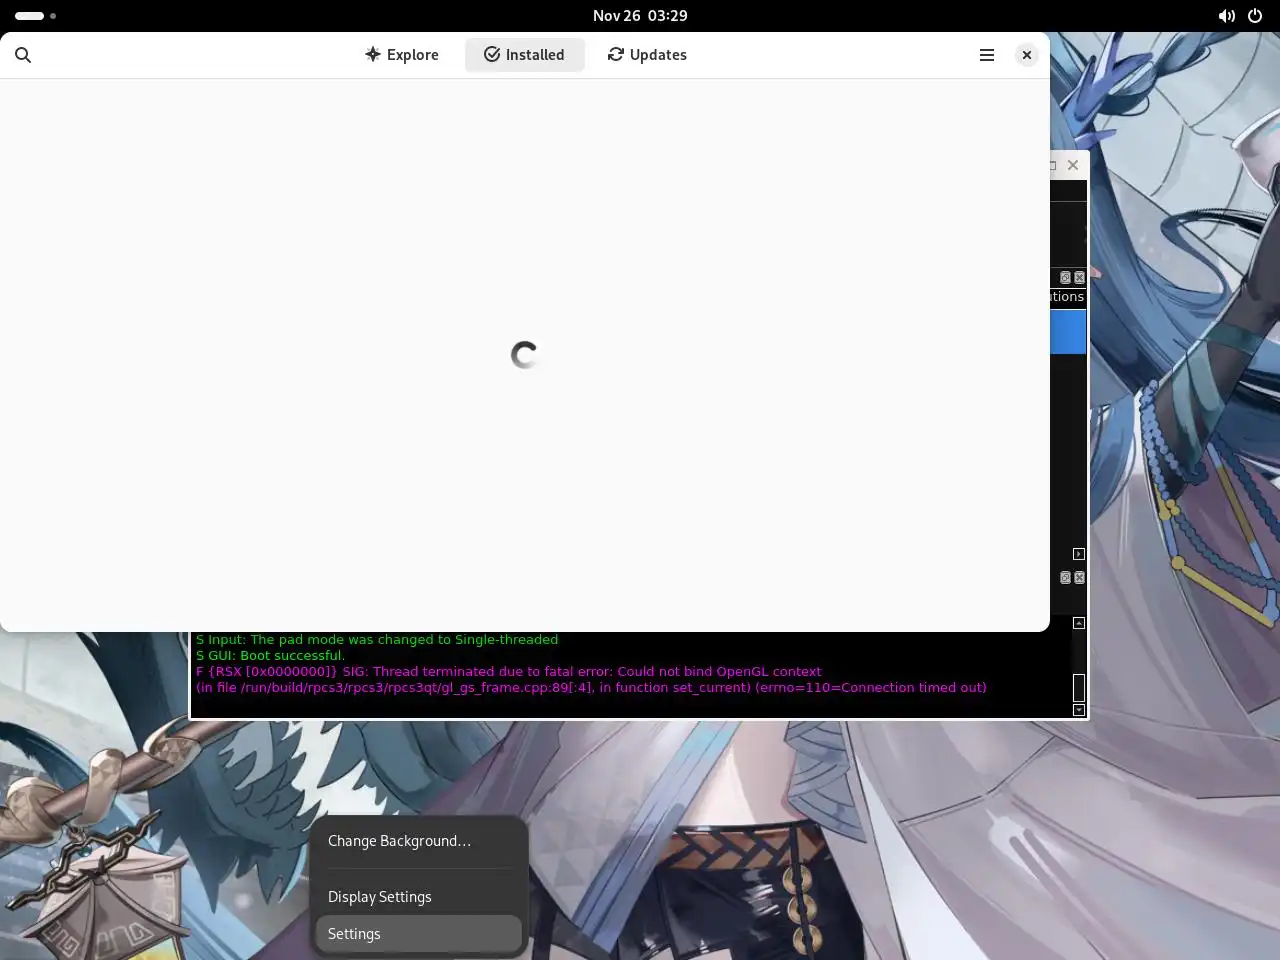Click the 'pad mode was changed' log line

point(377,639)
